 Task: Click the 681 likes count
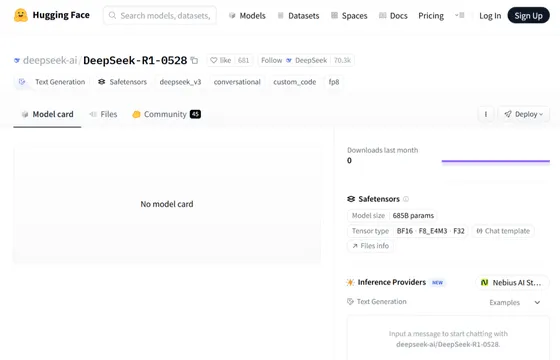pyautogui.click(x=244, y=60)
